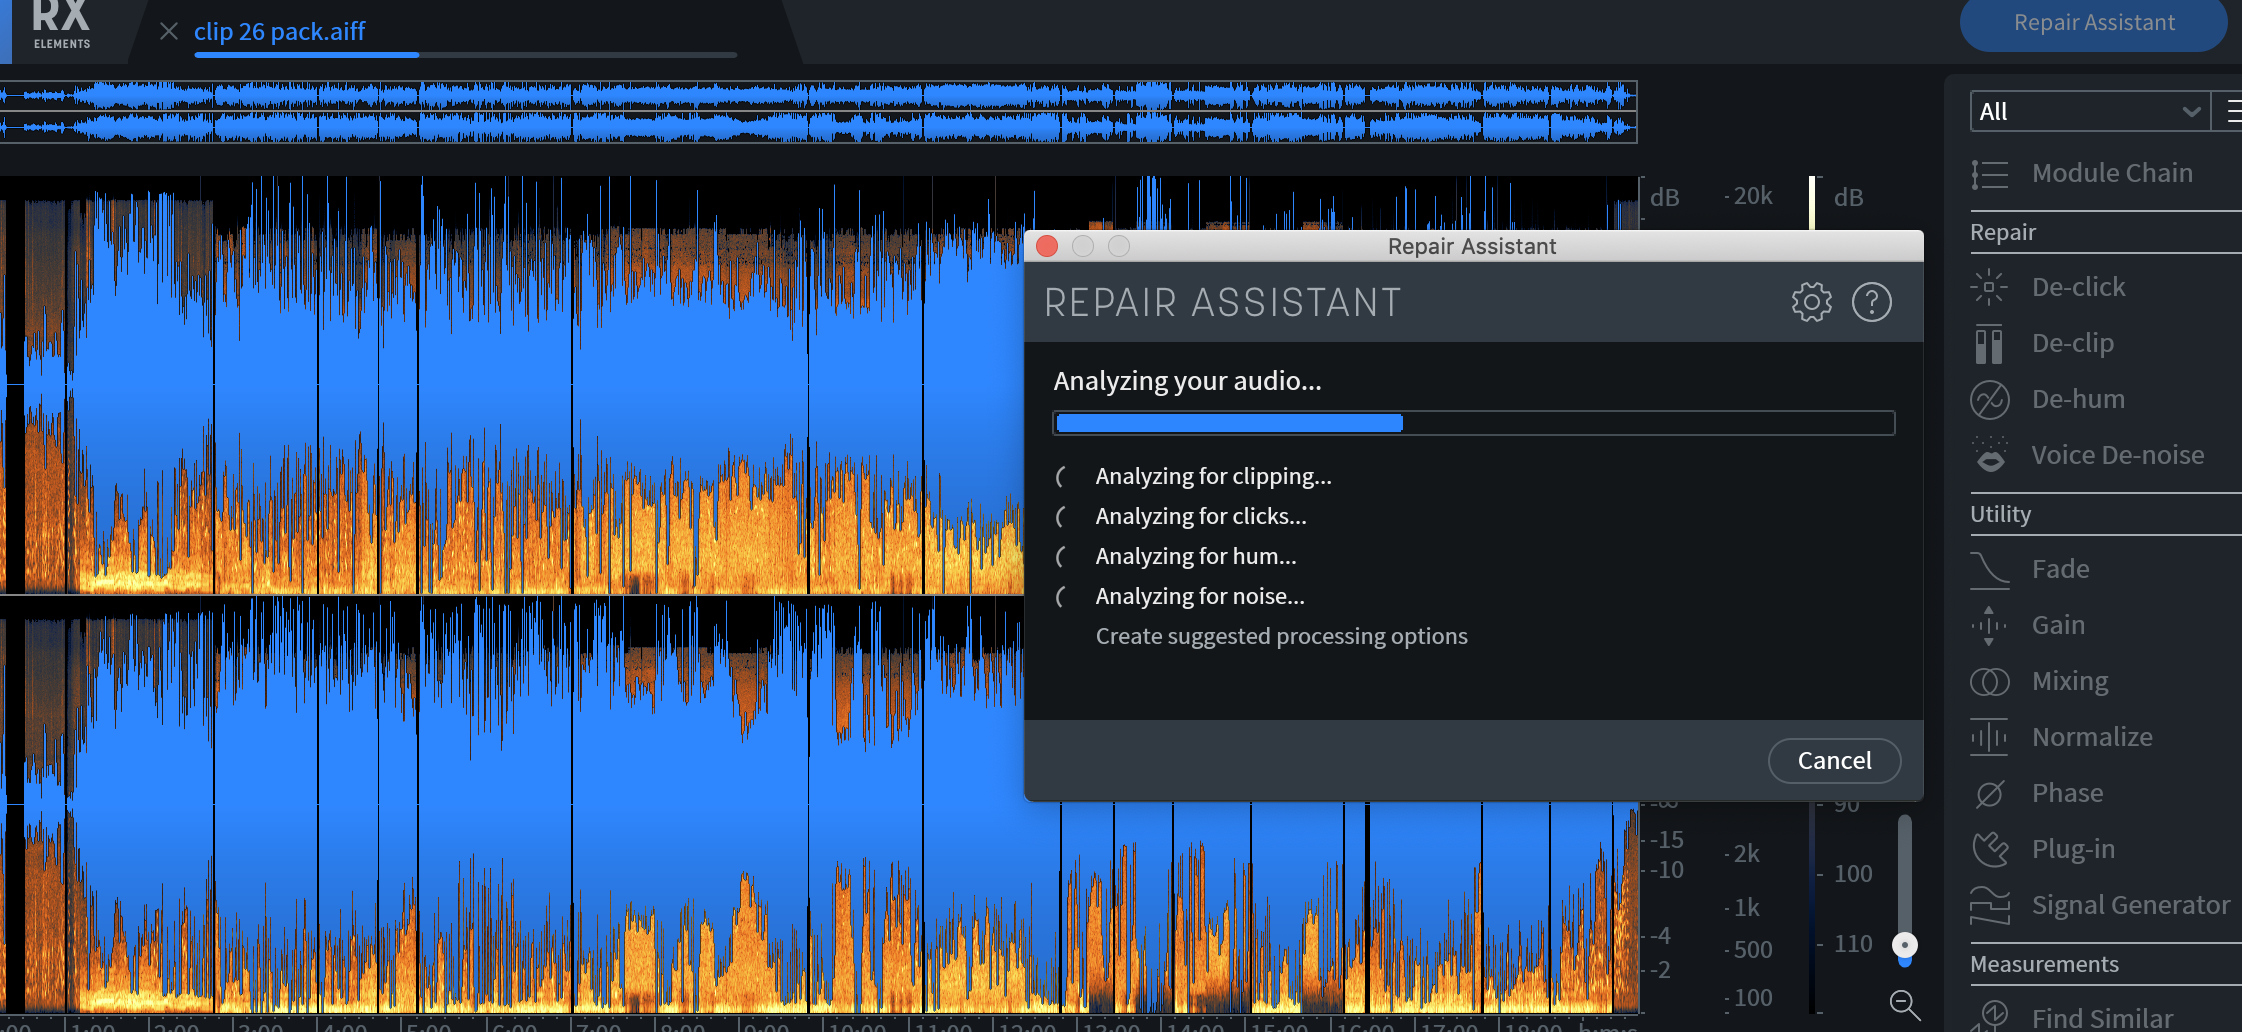Click the De-clip label
The image size is (2242, 1032).
(2072, 343)
